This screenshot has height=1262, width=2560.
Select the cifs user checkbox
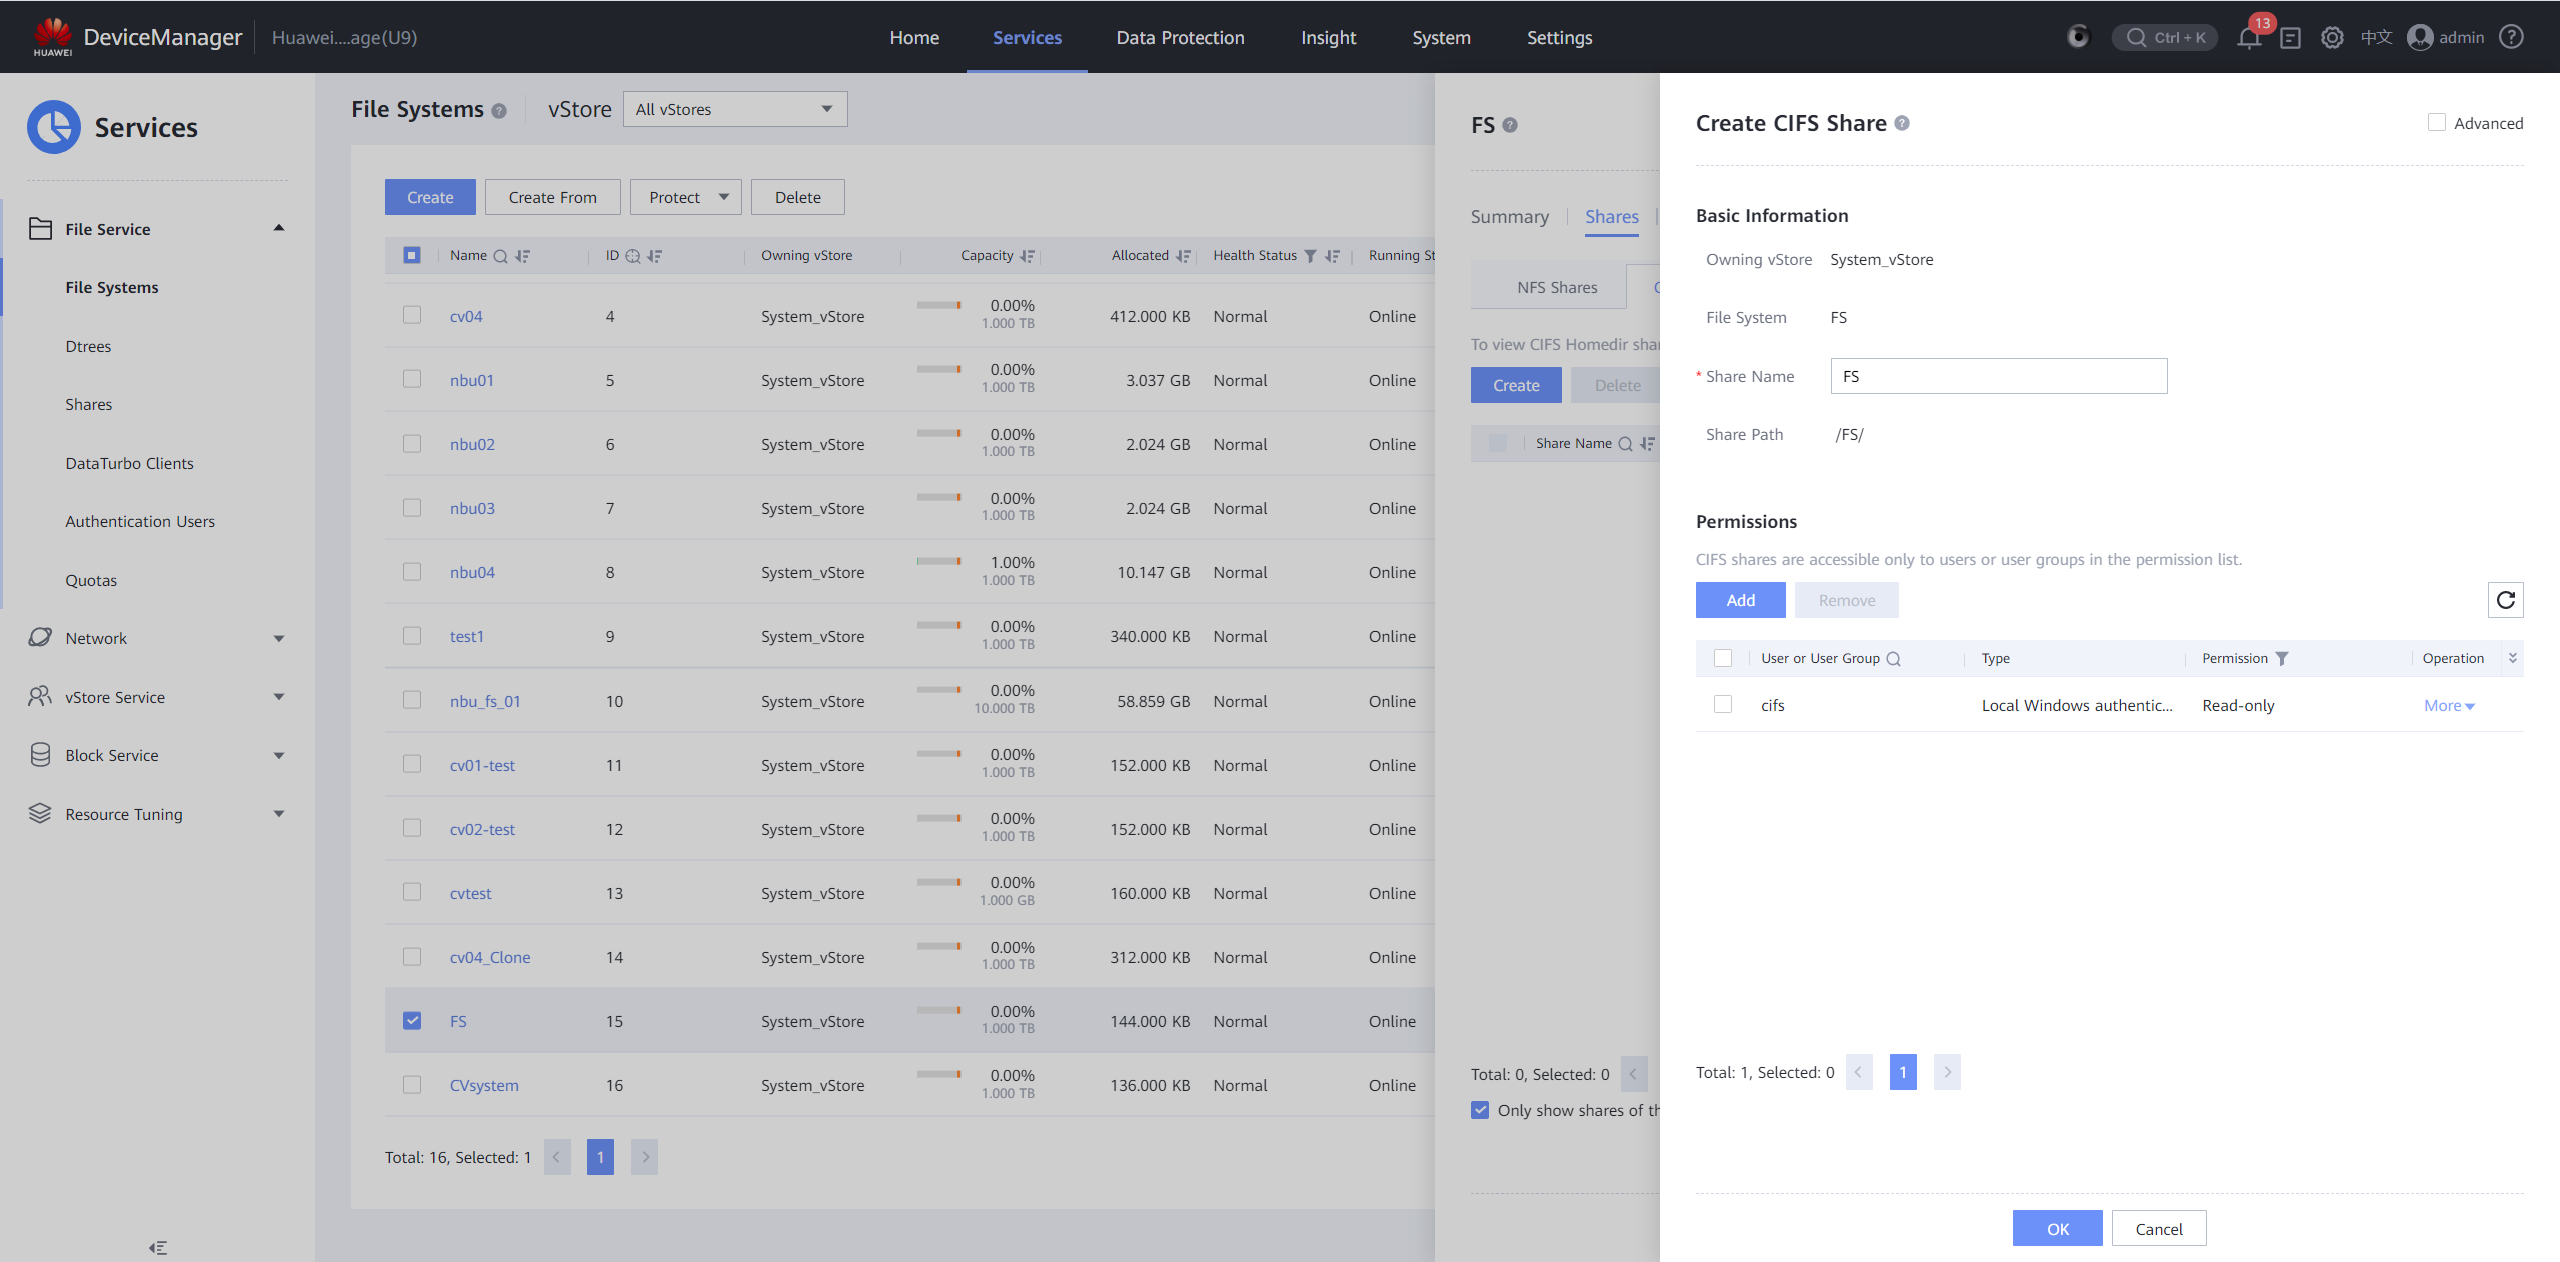pos(1723,704)
